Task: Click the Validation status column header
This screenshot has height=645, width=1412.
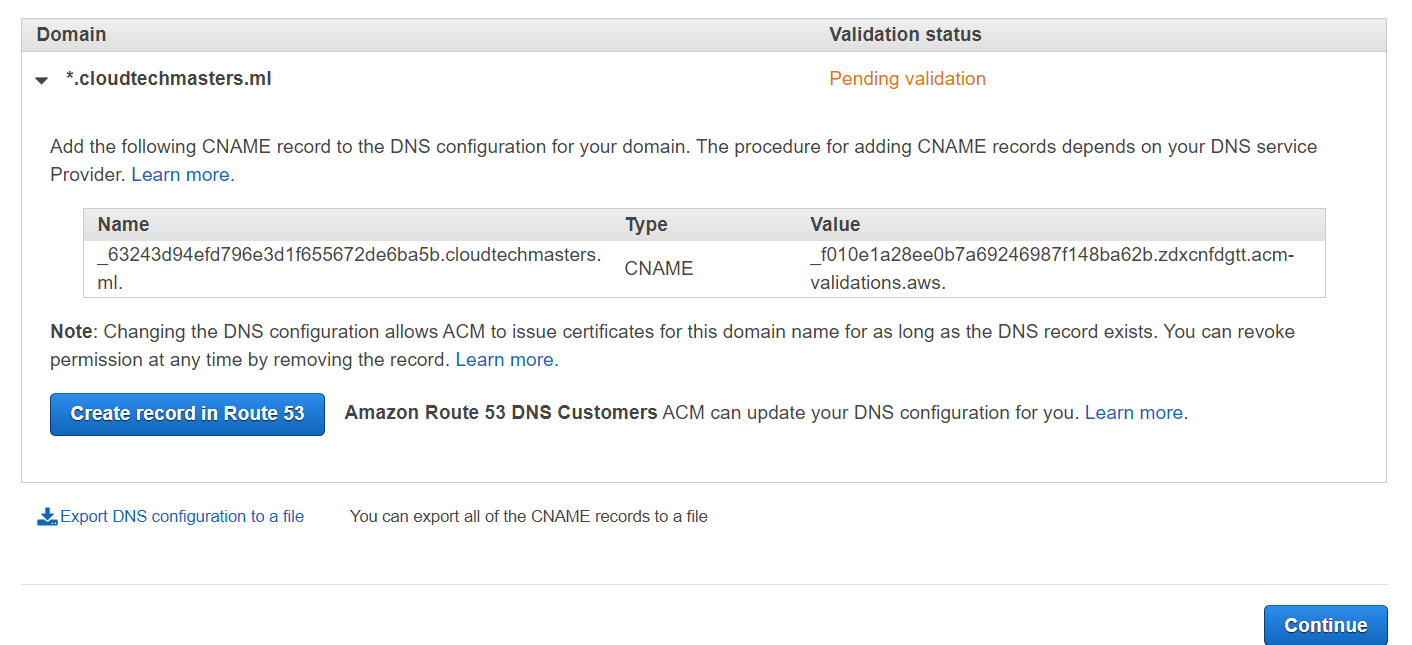Action: [905, 34]
